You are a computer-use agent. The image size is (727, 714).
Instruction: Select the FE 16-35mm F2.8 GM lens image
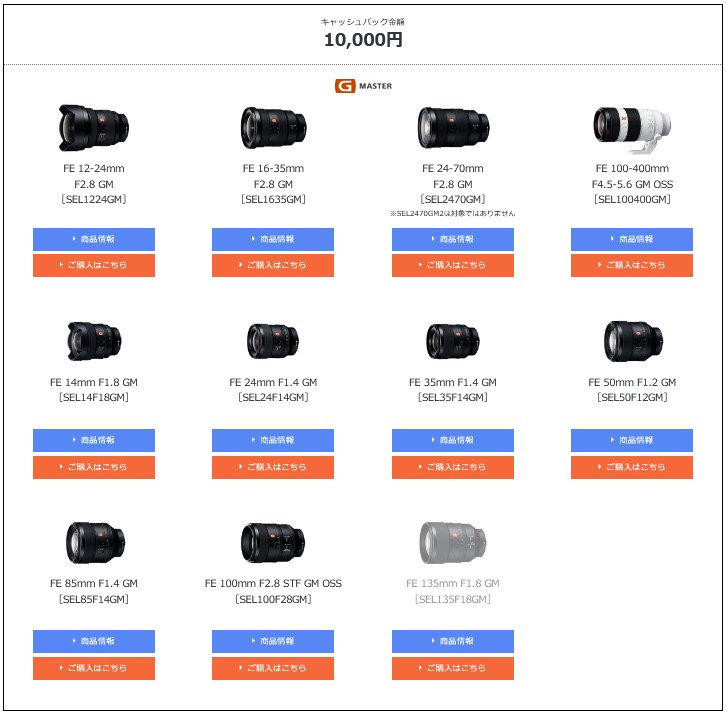(x=273, y=128)
